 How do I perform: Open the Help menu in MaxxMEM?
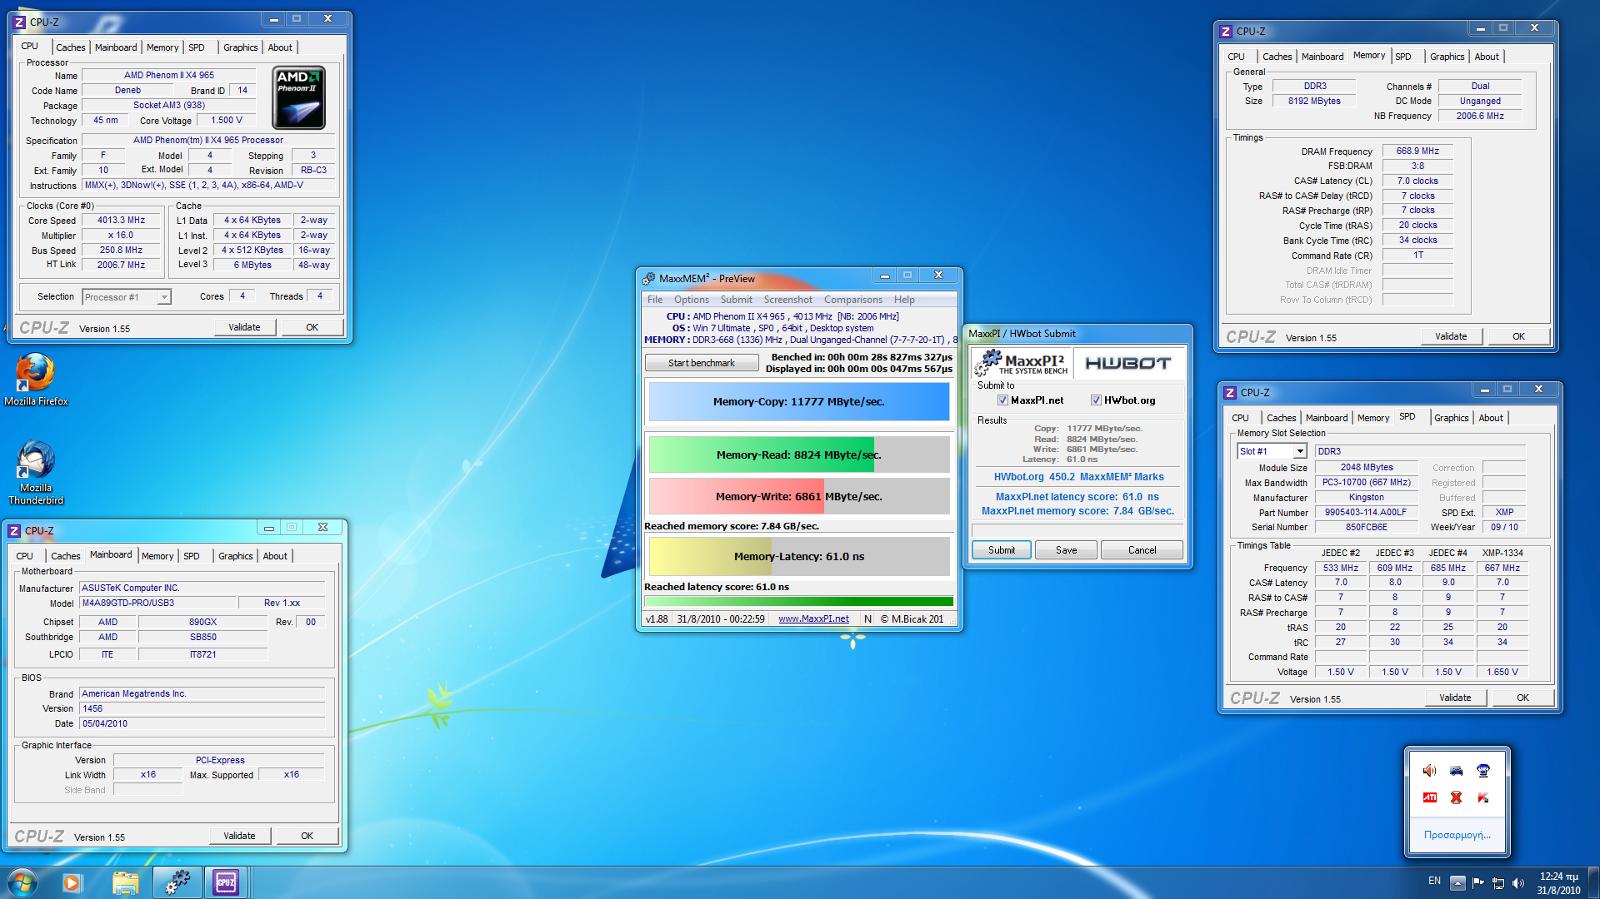(904, 299)
